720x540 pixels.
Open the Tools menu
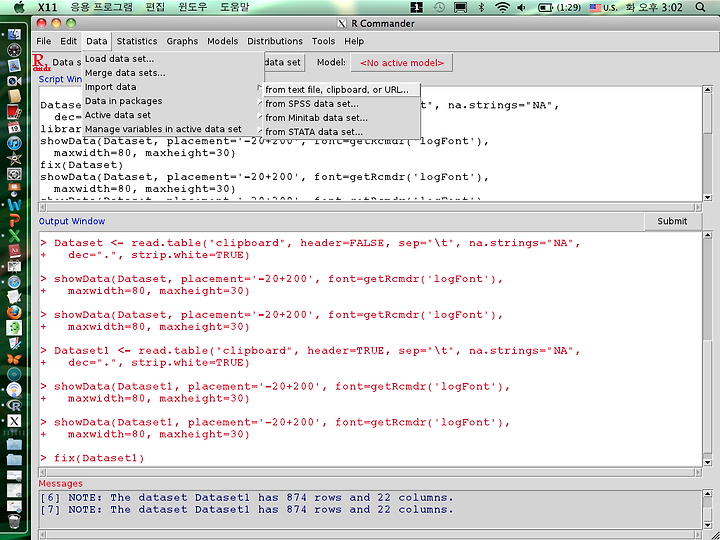pyautogui.click(x=323, y=41)
